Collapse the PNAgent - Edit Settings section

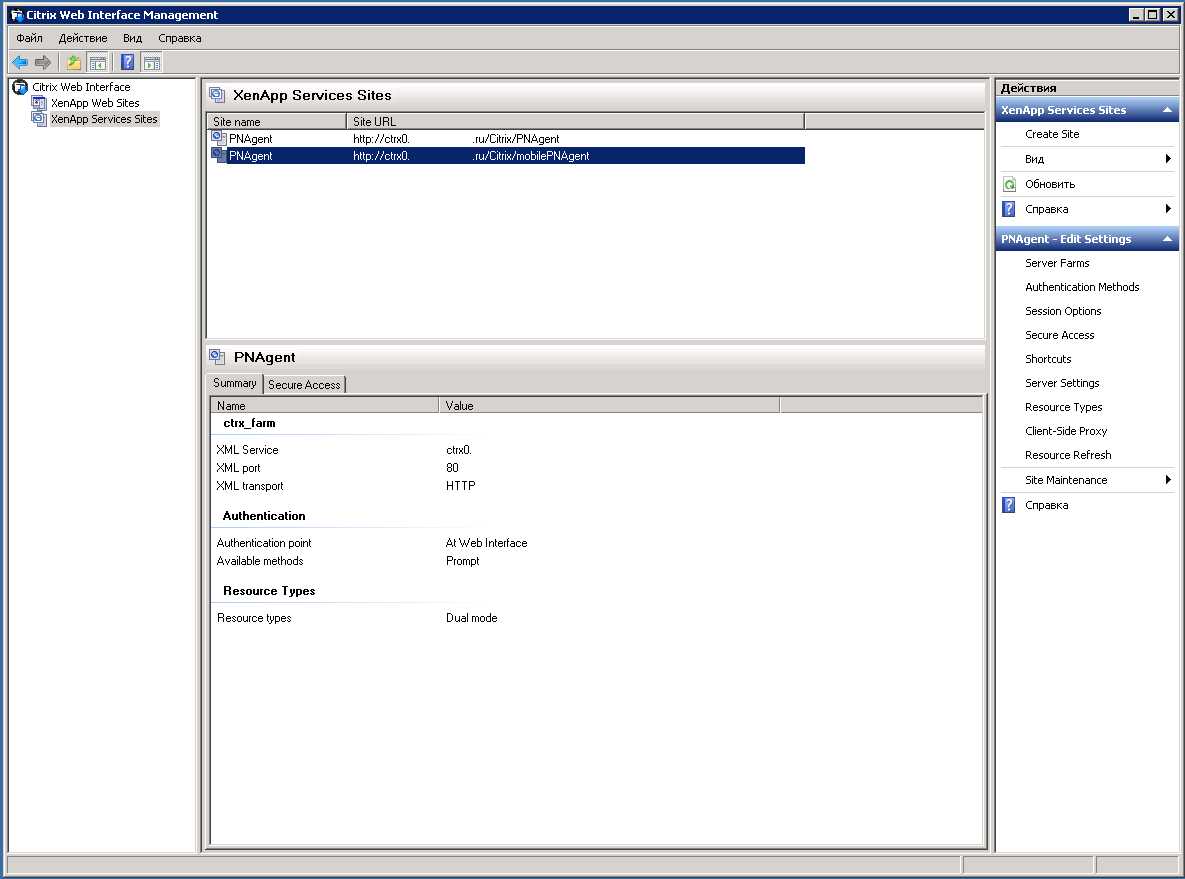(x=1167, y=239)
